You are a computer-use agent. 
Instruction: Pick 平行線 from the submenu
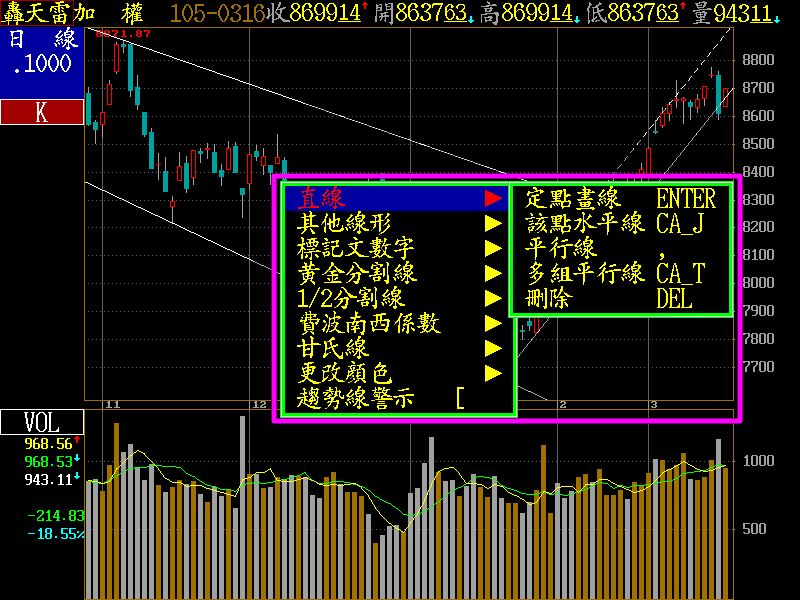[561, 248]
